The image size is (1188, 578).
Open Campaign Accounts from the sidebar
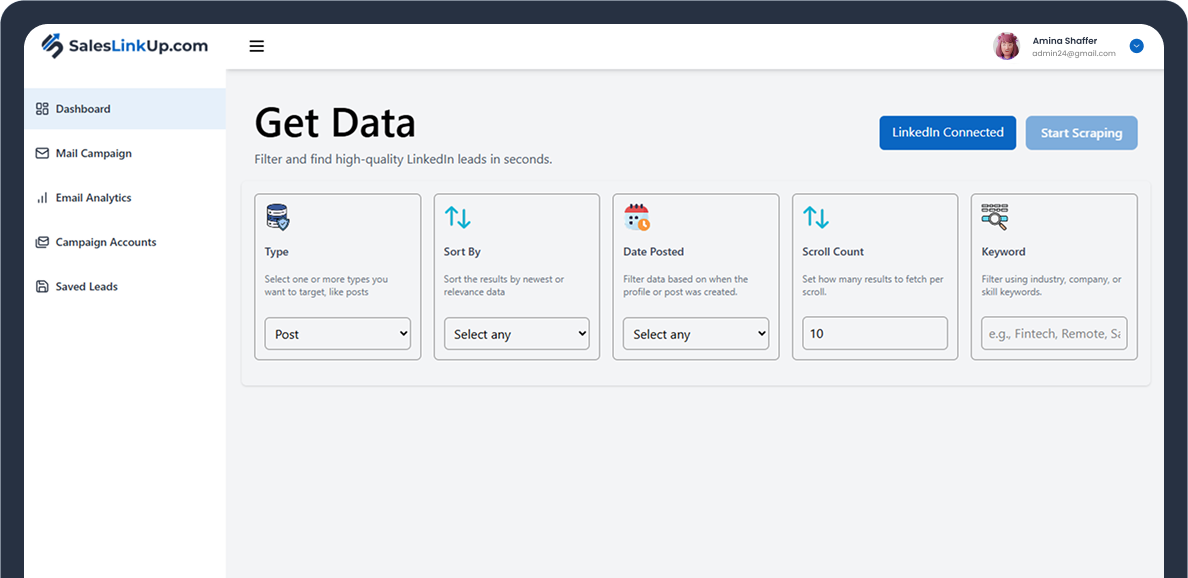click(105, 242)
